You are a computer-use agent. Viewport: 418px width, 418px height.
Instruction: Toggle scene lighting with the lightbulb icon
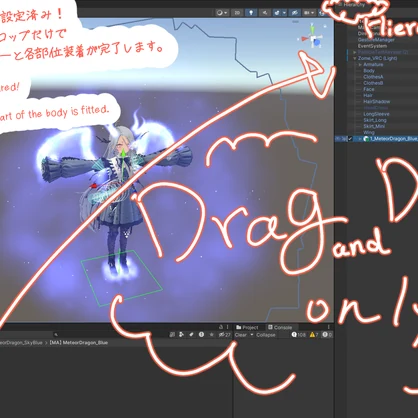pyautogui.click(x=251, y=13)
